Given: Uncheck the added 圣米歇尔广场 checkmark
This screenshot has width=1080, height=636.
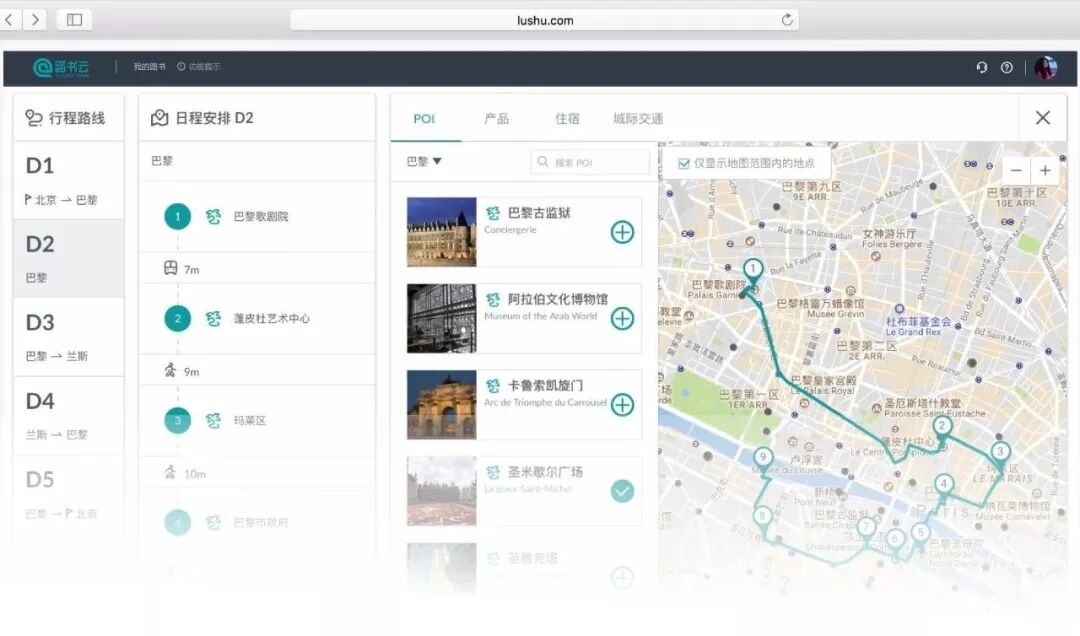Looking at the screenshot, I should click(622, 491).
